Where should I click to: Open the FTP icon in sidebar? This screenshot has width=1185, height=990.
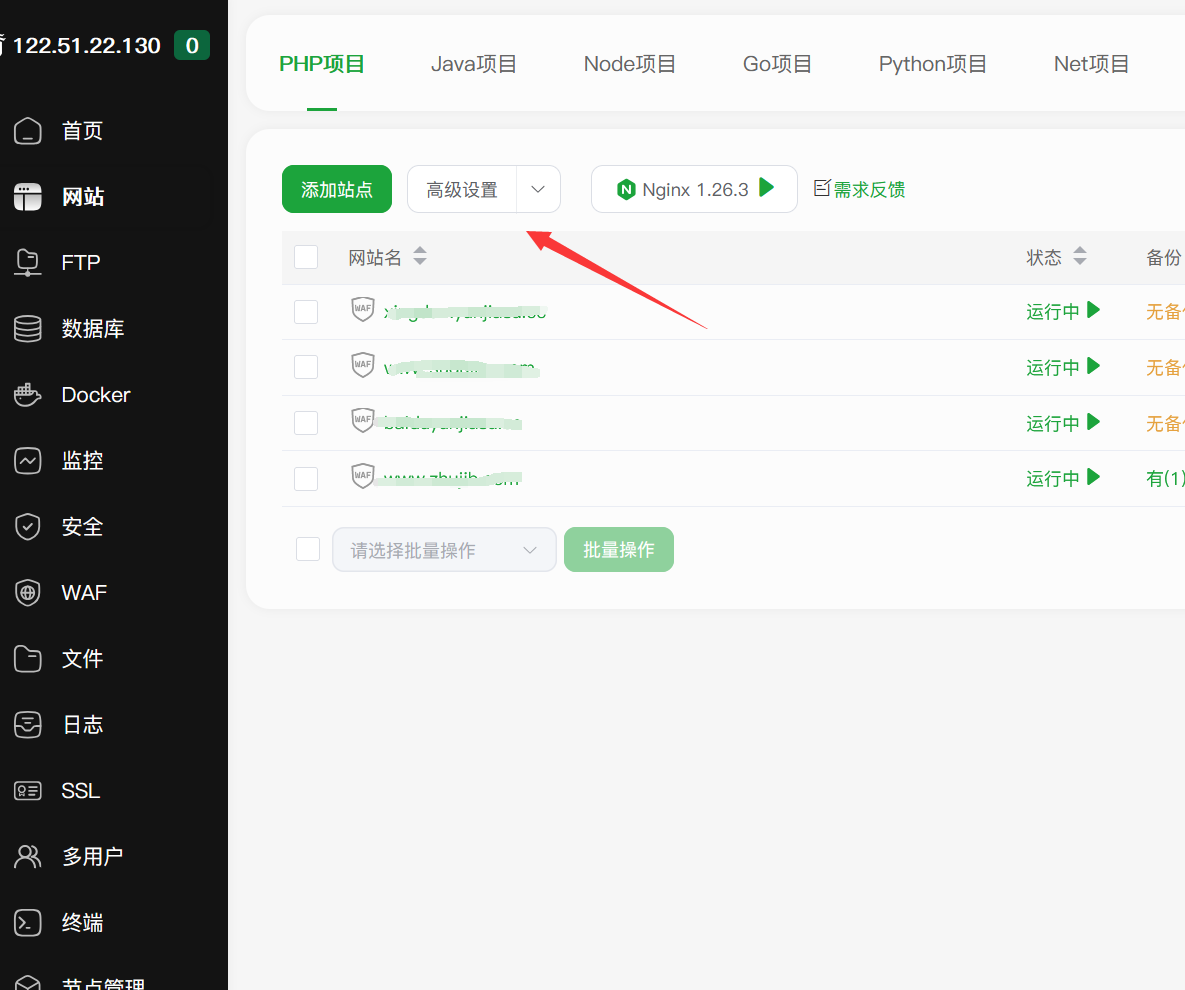[28, 262]
